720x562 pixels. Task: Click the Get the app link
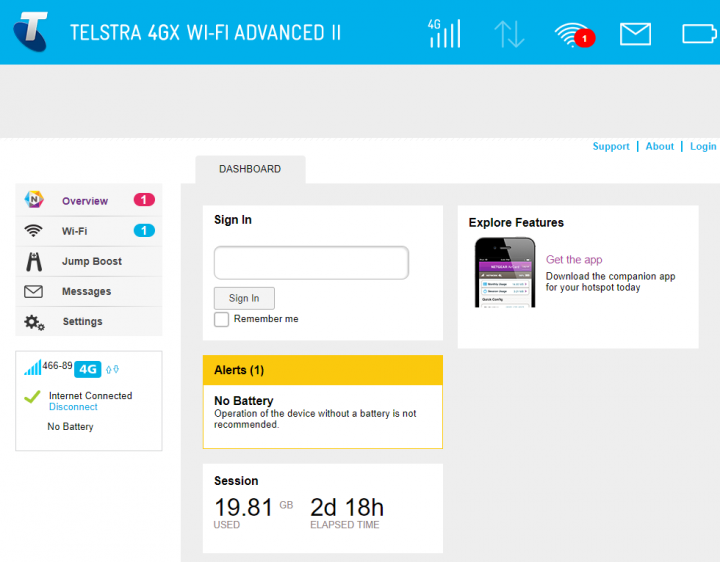pos(574,260)
